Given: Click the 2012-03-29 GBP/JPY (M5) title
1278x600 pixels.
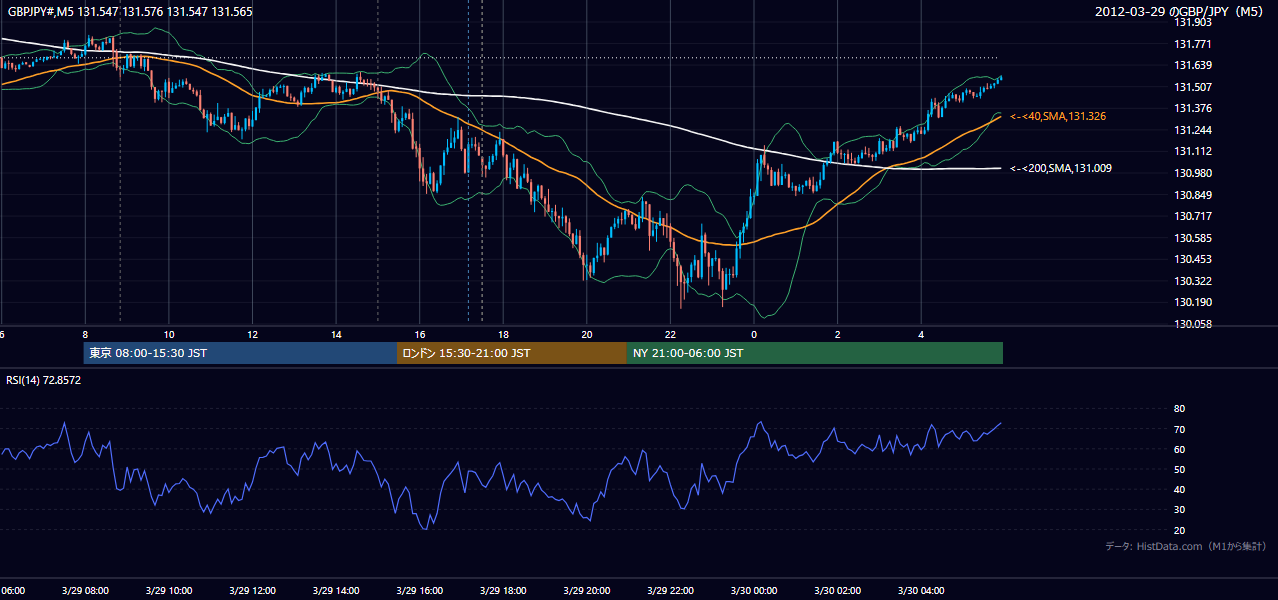Looking at the screenshot, I should click(x=1181, y=12).
